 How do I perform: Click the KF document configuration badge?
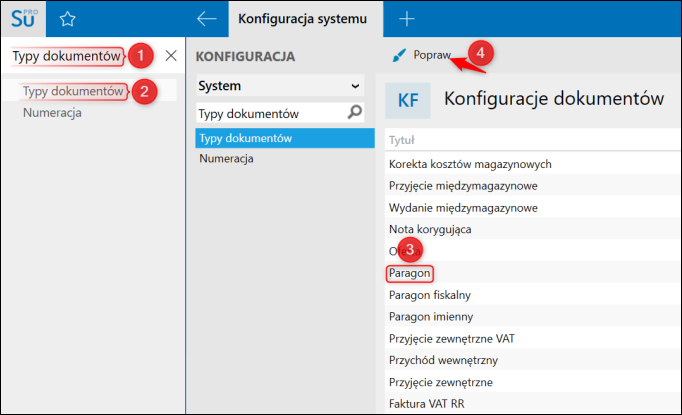408,100
